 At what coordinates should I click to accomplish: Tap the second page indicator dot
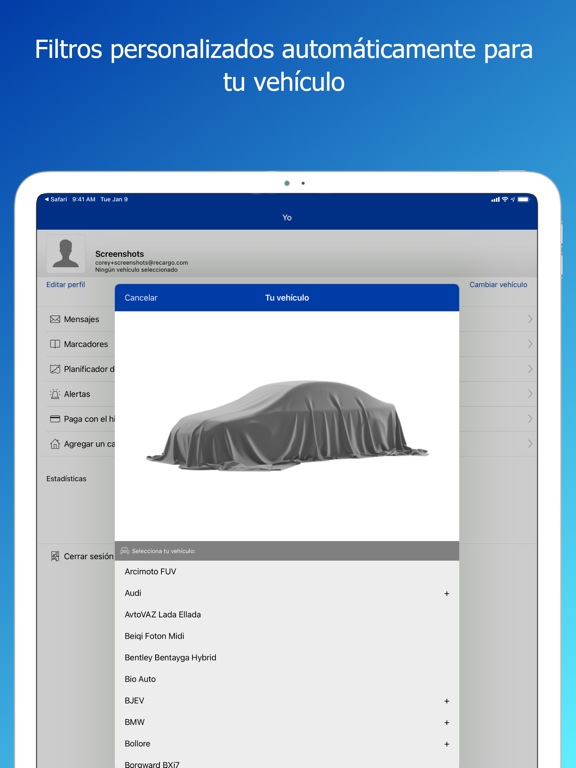point(303,183)
